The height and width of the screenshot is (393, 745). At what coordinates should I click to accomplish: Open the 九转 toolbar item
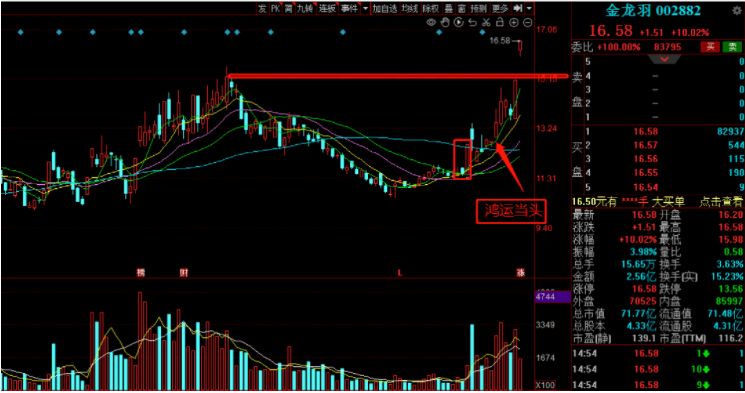(305, 9)
